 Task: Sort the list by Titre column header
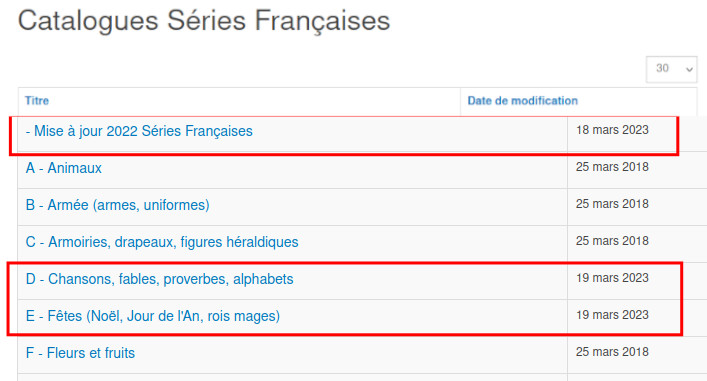point(37,101)
